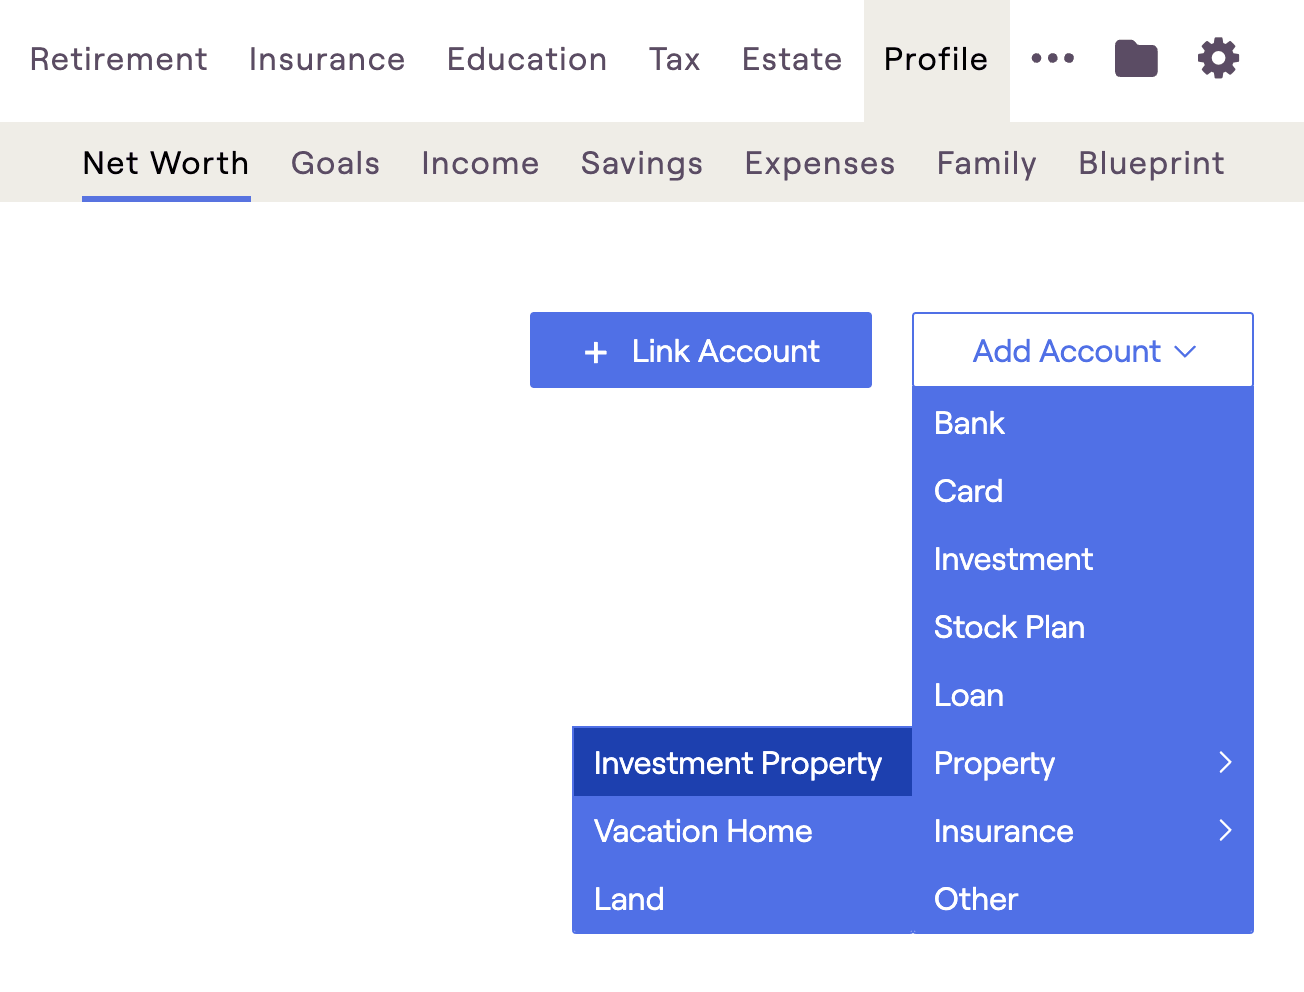
Task: Expand the Insurance submenu arrow
Action: (1225, 831)
